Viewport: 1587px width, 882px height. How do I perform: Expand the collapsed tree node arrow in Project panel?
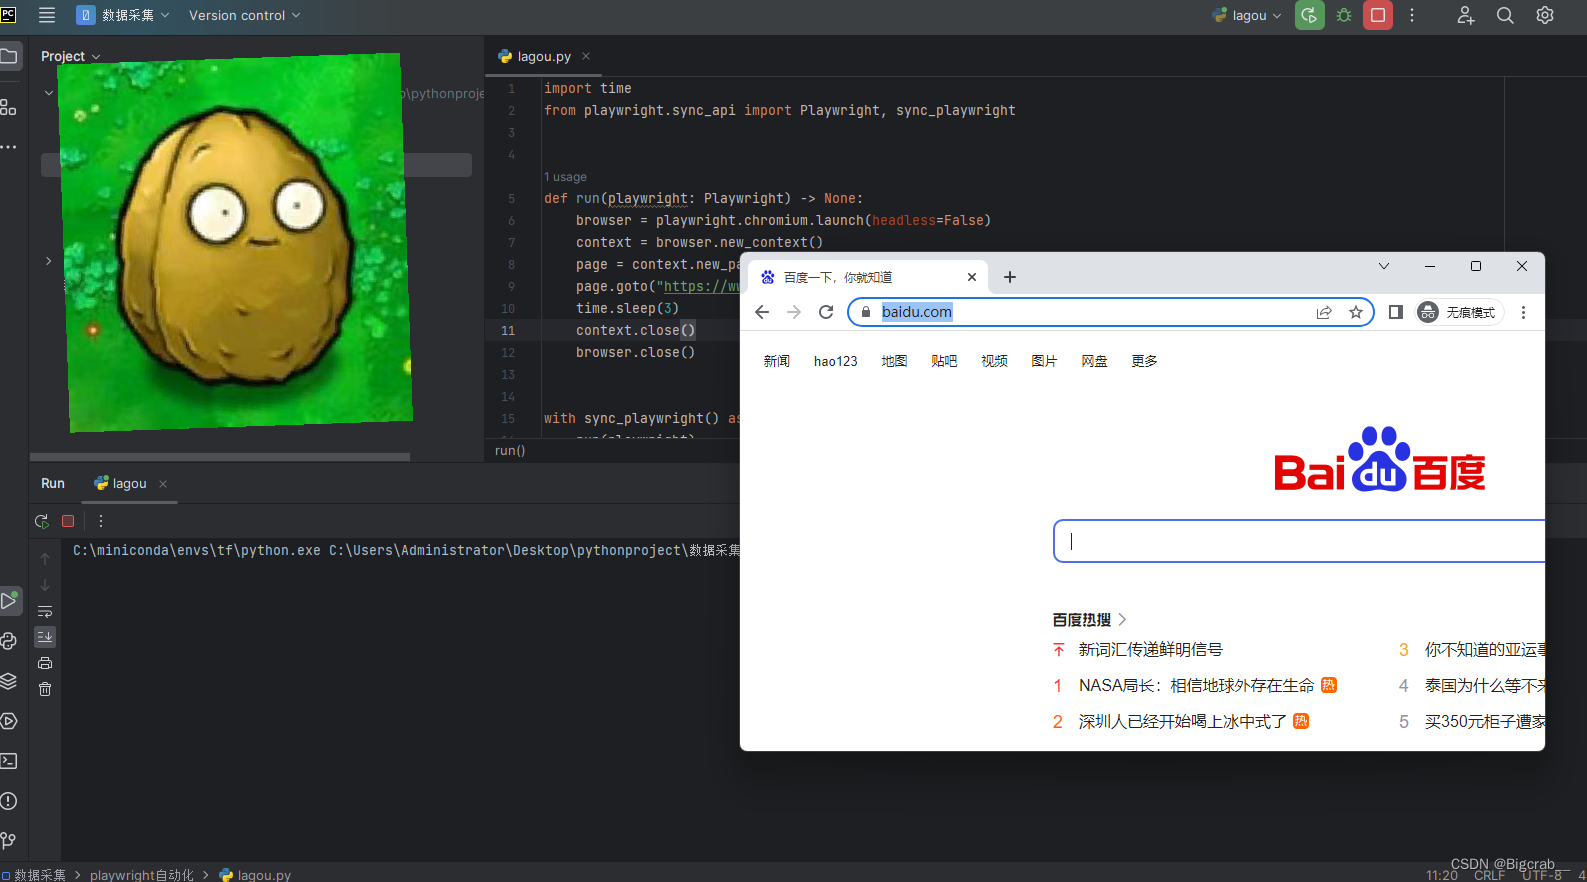pyautogui.click(x=48, y=261)
